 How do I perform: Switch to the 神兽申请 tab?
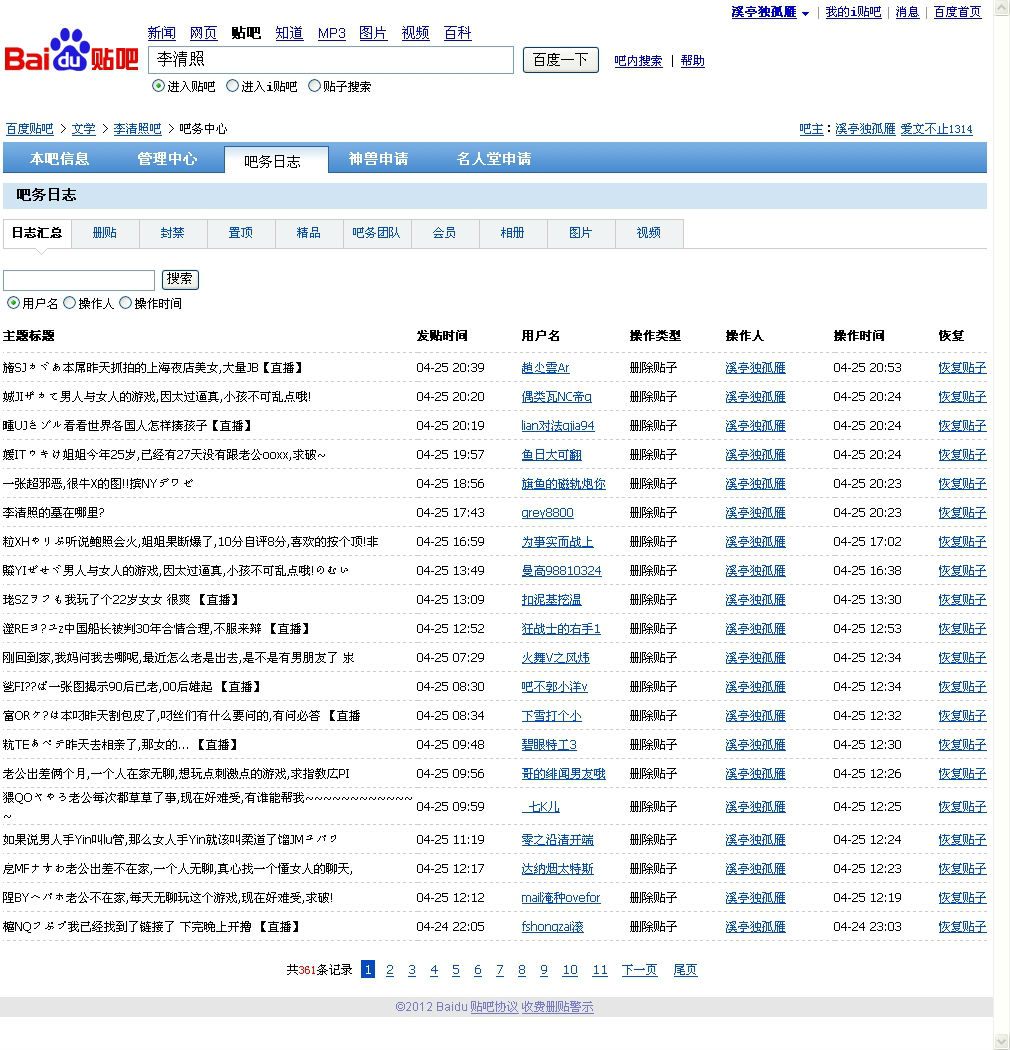pyautogui.click(x=378, y=159)
